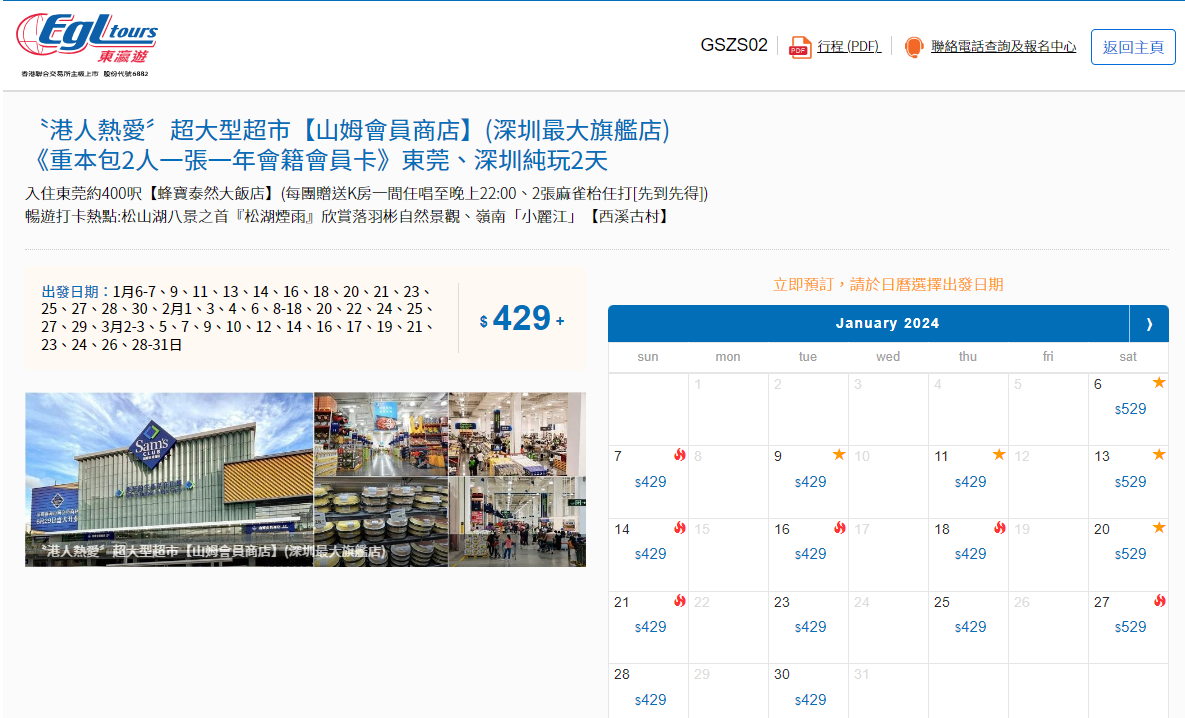Click the flame icon on January 14
This screenshot has width=1185, height=718.
click(680, 527)
